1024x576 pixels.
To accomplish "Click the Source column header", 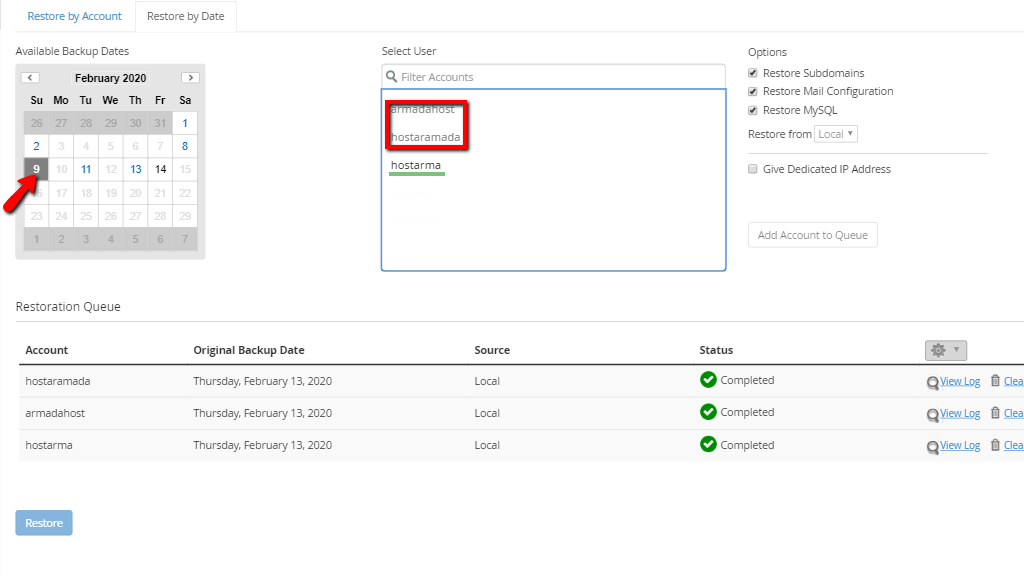I will tap(492, 350).
